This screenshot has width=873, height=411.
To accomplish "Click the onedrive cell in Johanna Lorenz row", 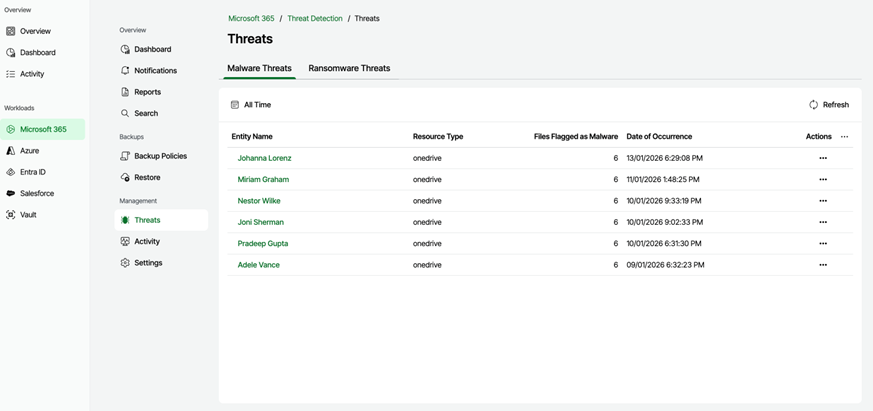I will pos(427,158).
